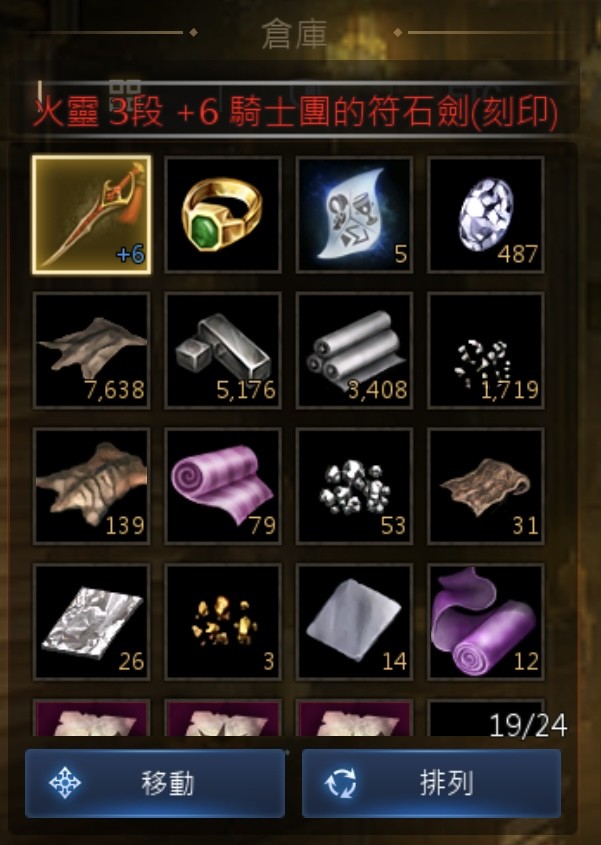Click the third partially visible magenta item
Image resolution: width=601 pixels, height=845 pixels.
click(x=355, y=718)
